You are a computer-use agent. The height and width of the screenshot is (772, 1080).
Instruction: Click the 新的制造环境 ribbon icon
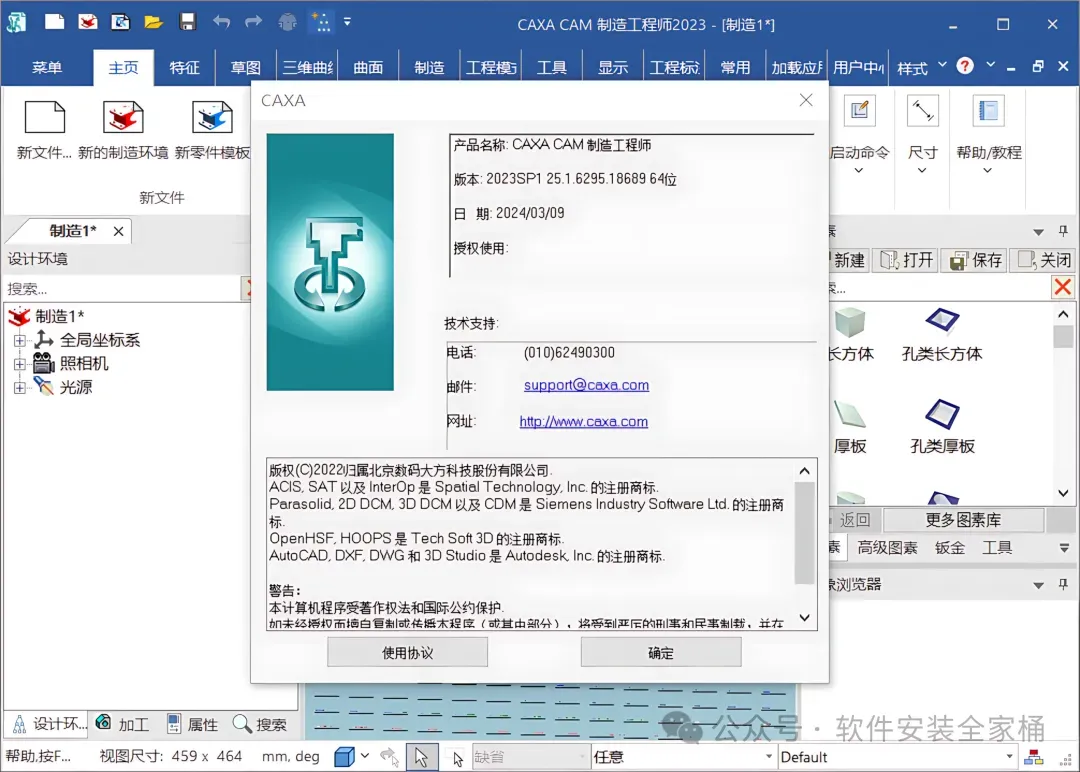pos(123,117)
